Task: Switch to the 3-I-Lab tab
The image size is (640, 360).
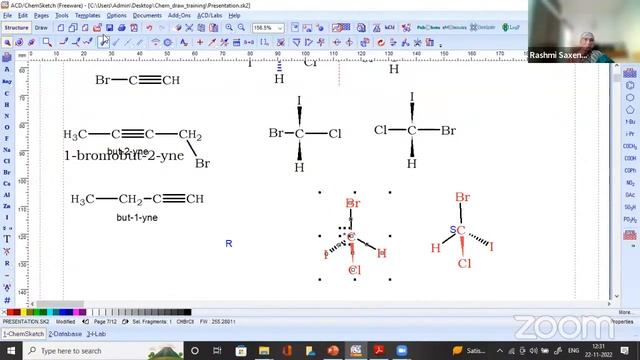Action: 96,334
